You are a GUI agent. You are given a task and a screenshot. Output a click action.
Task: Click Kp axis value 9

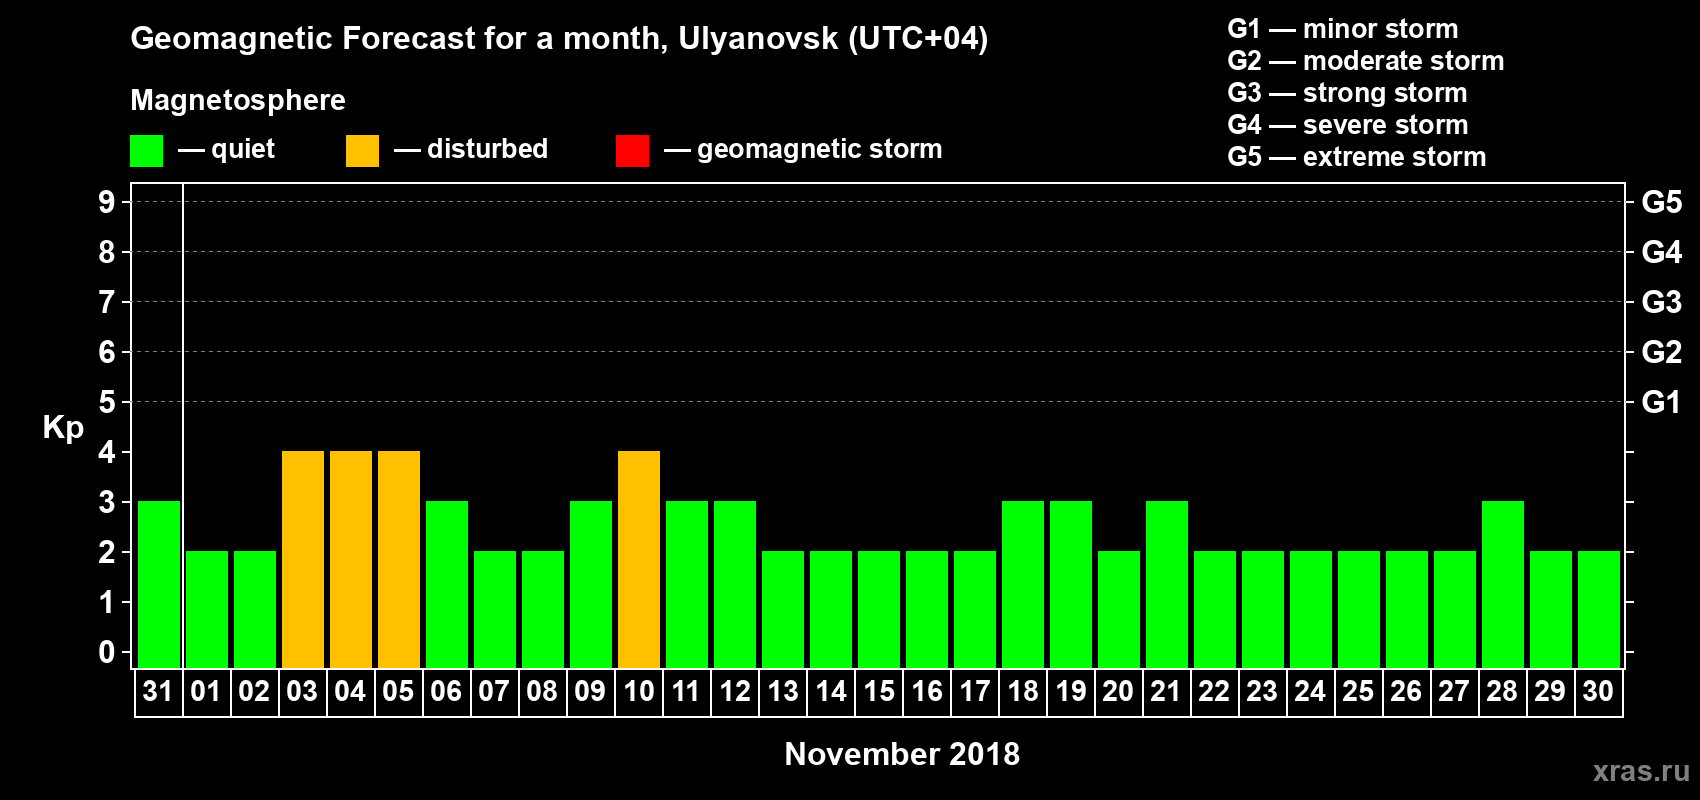[x=107, y=202]
